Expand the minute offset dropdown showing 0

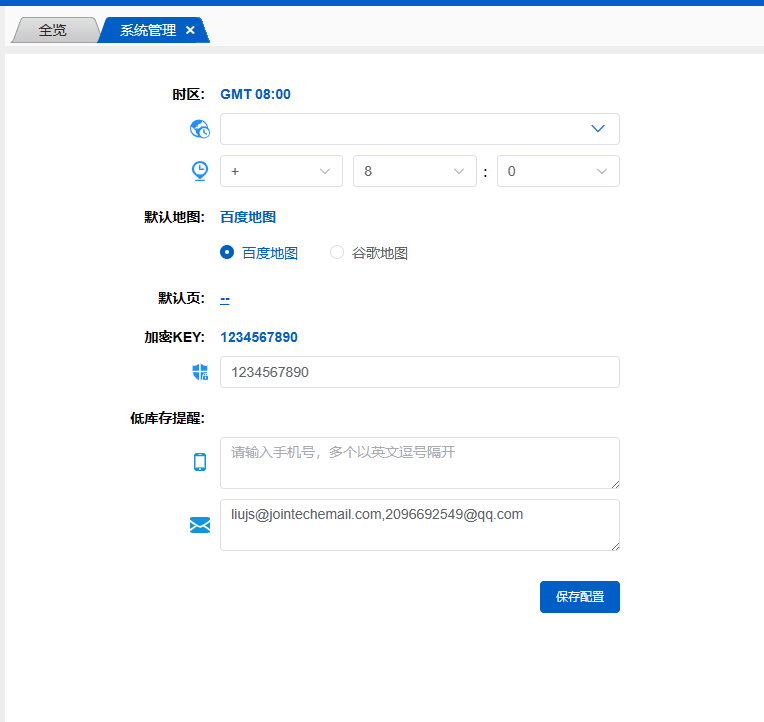[x=558, y=171]
